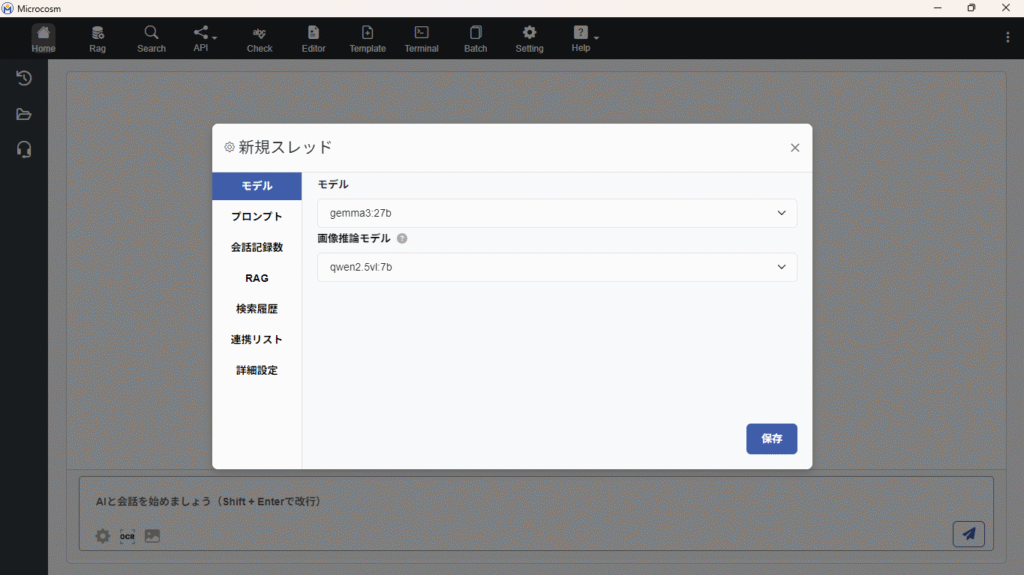The height and width of the screenshot is (575, 1024).
Task: Click the headset icon in left sidebar
Action: point(24,149)
